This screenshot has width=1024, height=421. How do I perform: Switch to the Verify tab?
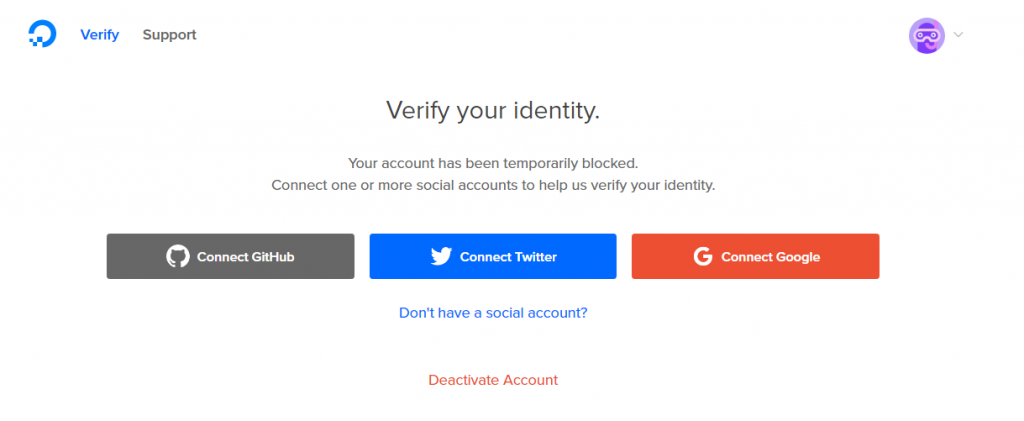[99, 35]
